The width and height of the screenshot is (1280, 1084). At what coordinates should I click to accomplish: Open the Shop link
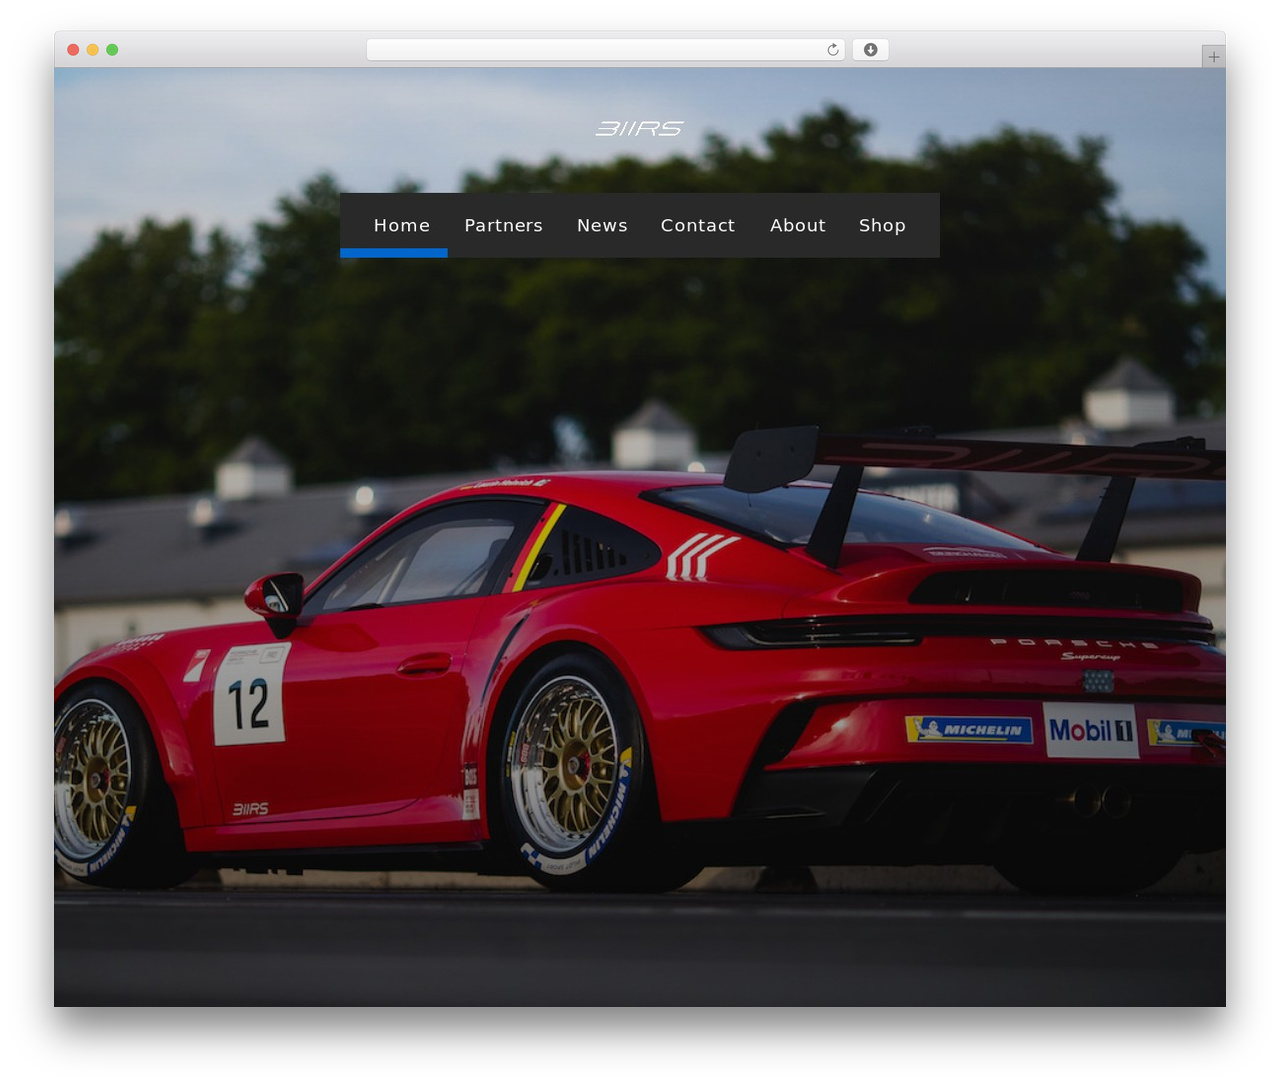tap(882, 226)
